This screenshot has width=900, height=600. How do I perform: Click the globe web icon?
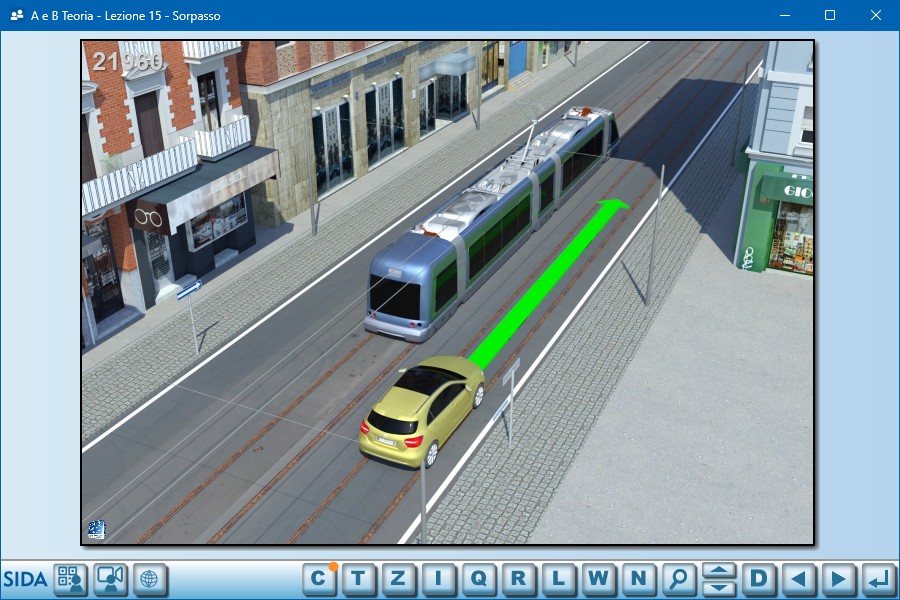(150, 579)
